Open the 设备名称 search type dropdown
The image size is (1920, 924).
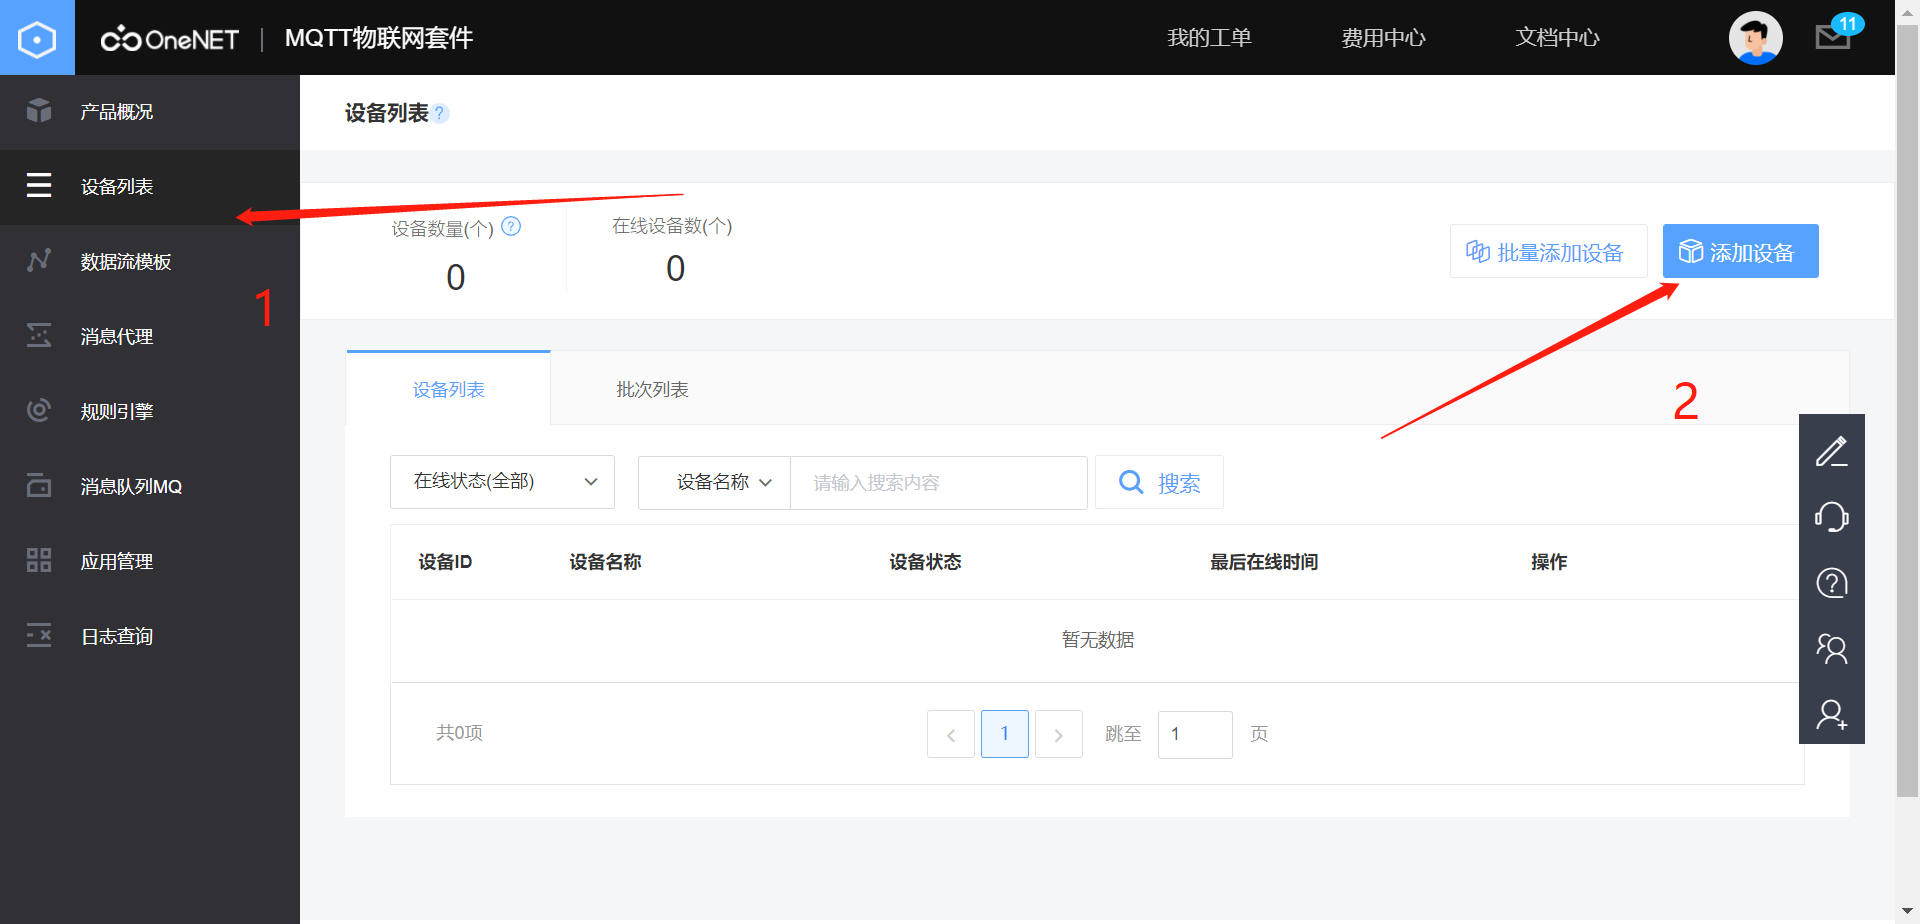coord(713,482)
